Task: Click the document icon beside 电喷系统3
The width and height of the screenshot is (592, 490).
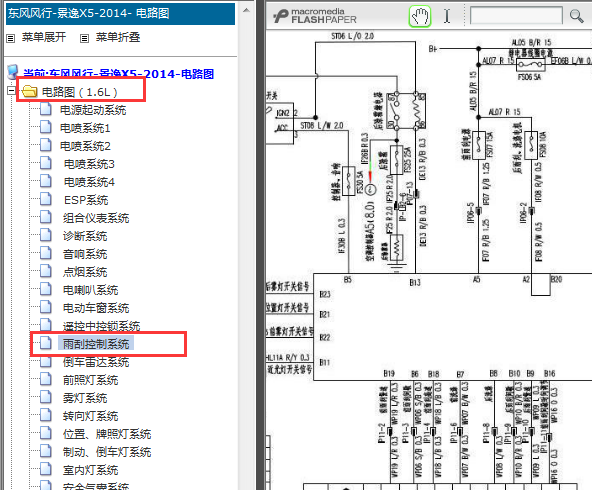Action: [x=46, y=163]
